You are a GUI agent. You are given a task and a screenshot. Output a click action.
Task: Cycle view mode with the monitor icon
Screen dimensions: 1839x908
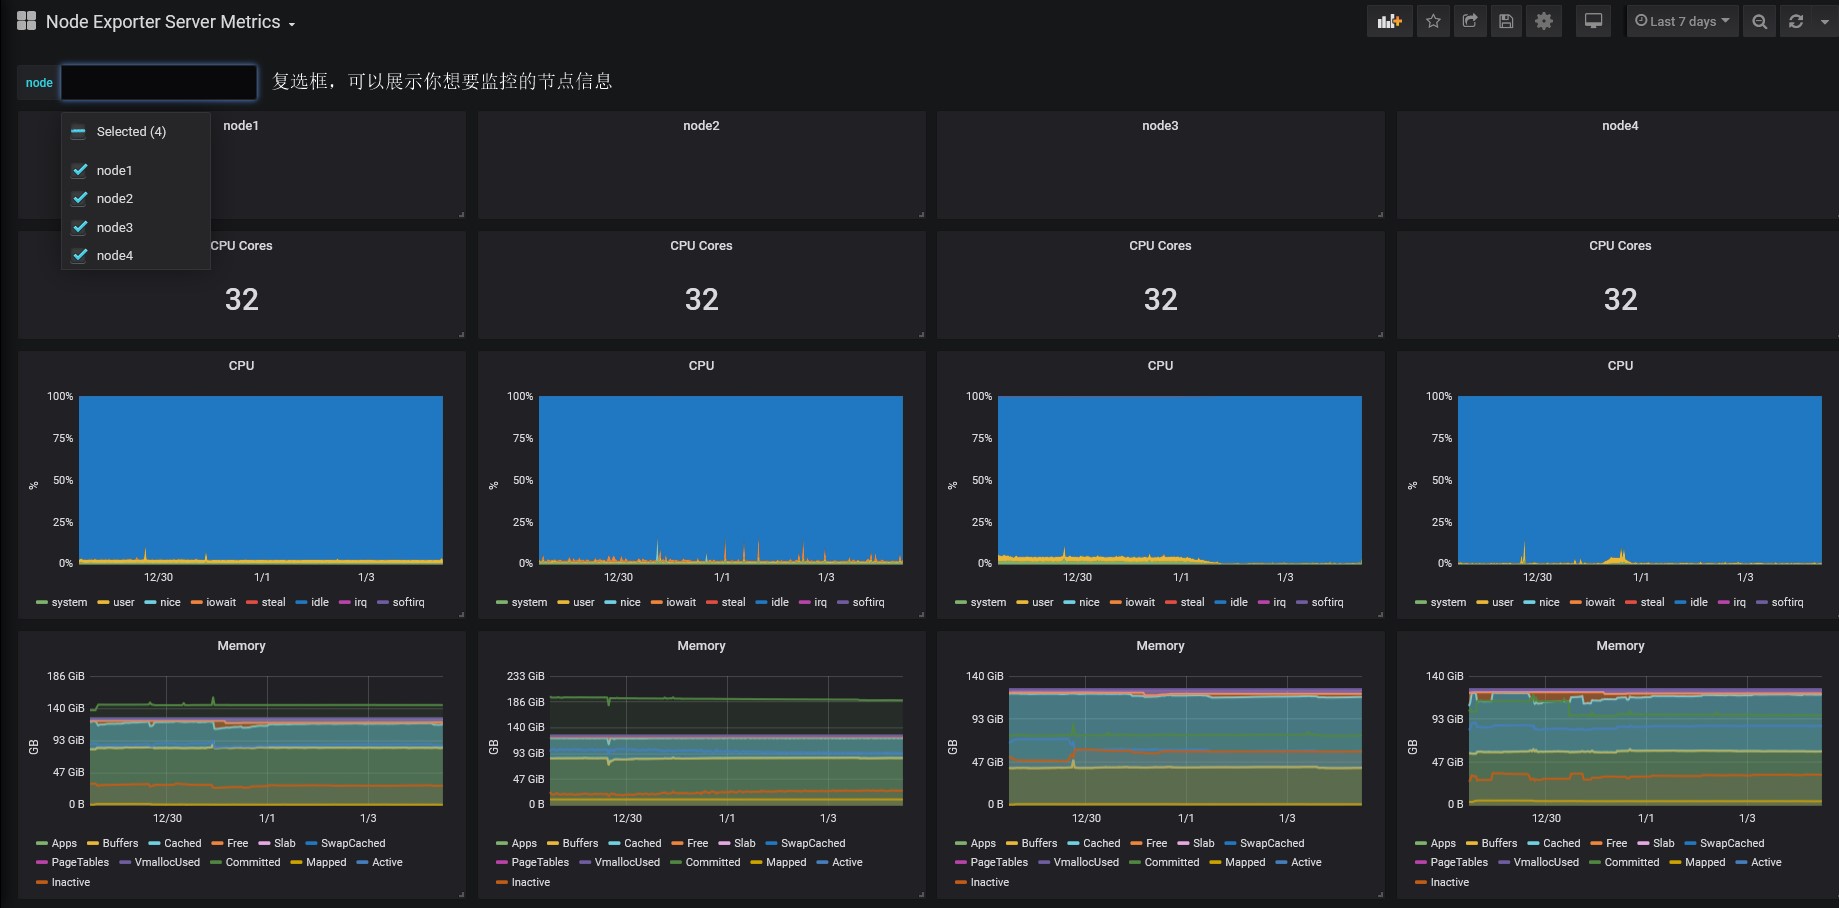tap(1594, 21)
